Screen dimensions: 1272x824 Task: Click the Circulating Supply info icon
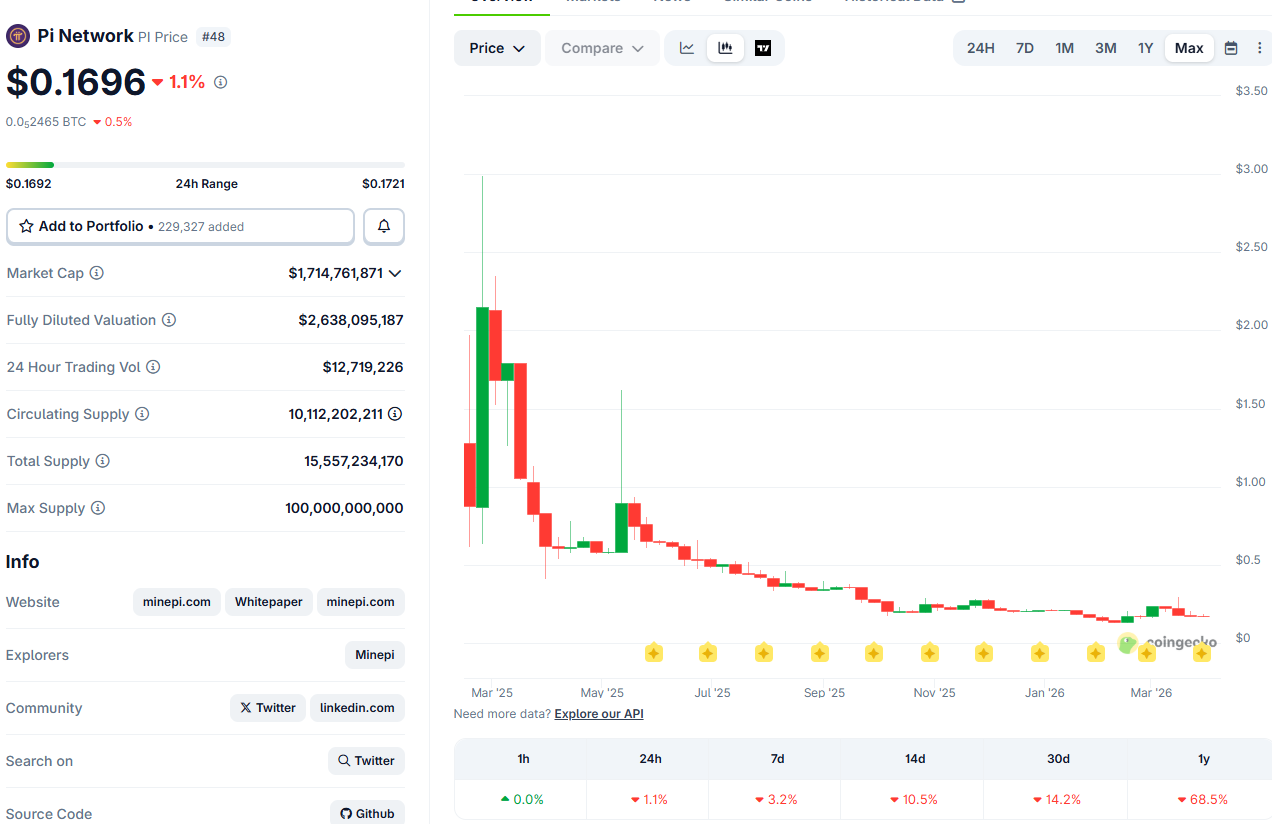click(x=142, y=413)
